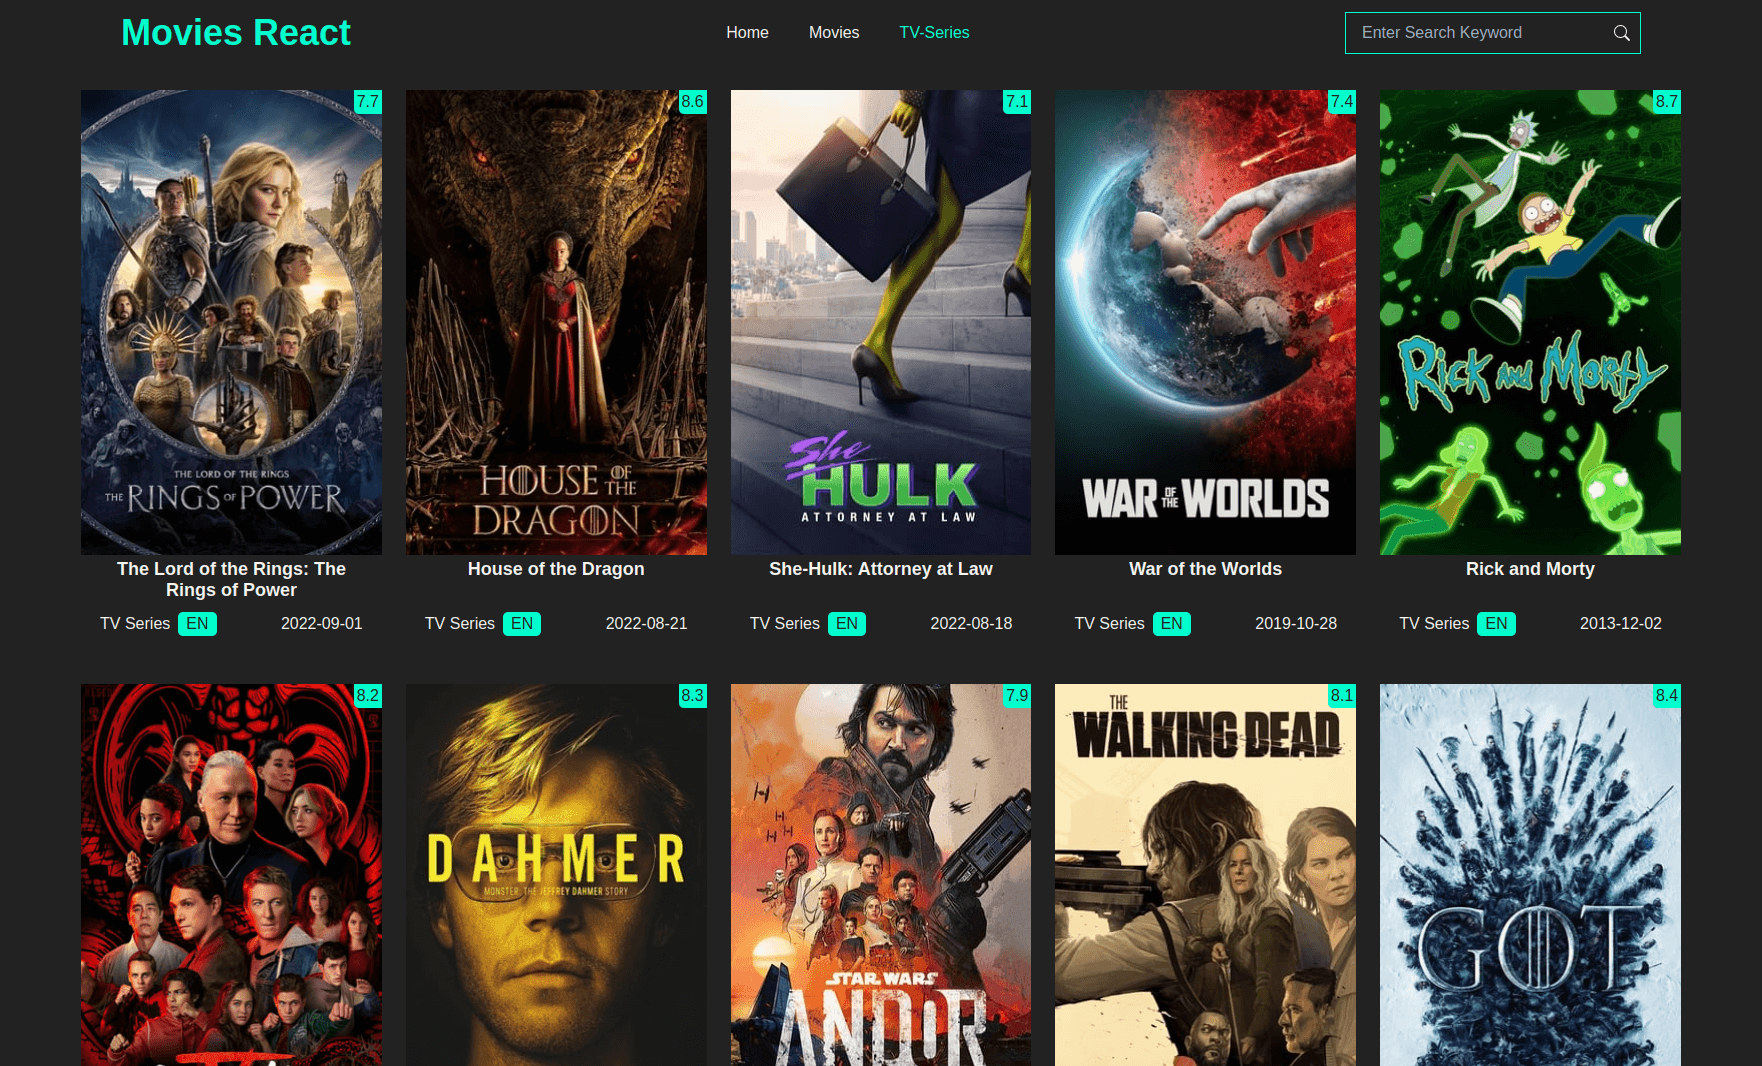Open The Rings of Power poster
1762x1066 pixels.
coord(231,322)
